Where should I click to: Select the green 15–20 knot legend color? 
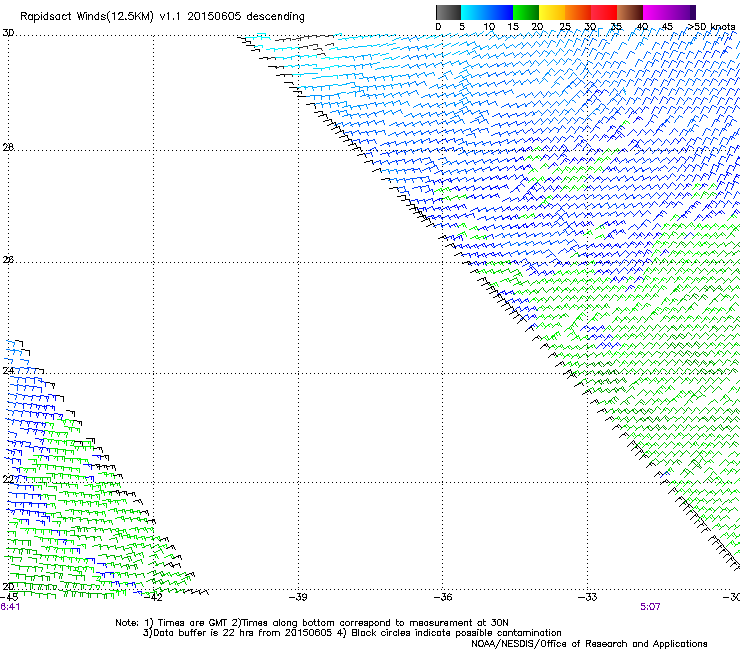[526, 12]
